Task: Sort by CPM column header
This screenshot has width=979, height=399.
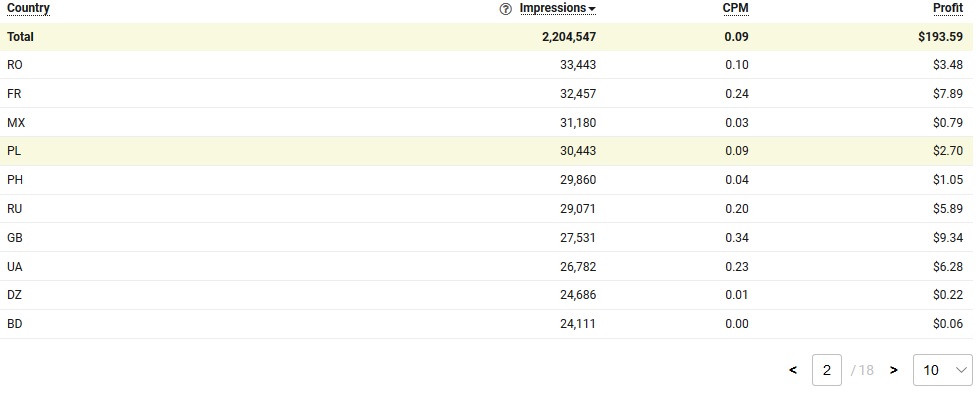Action: [735, 8]
